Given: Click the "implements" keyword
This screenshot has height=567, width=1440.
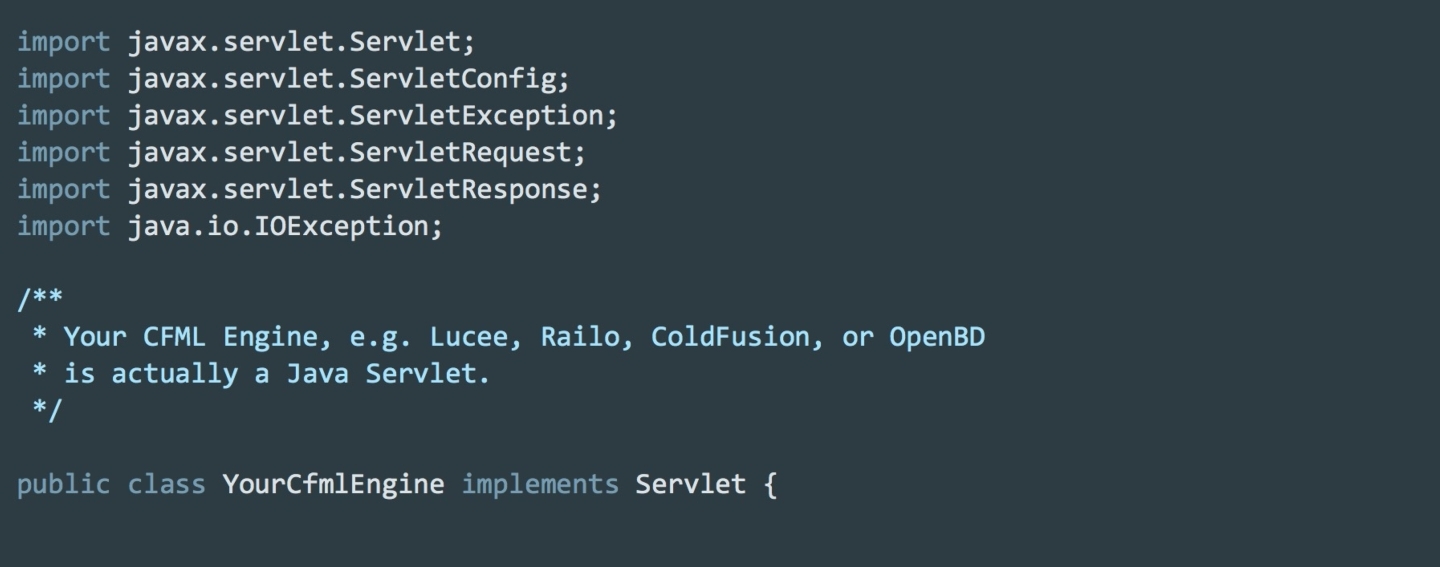Looking at the screenshot, I should point(540,485).
